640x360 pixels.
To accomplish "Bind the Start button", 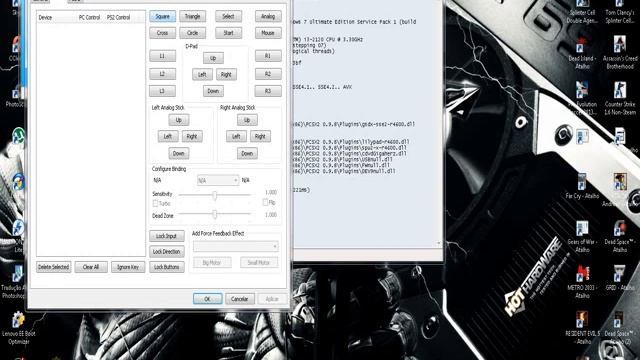I will coord(229,33).
